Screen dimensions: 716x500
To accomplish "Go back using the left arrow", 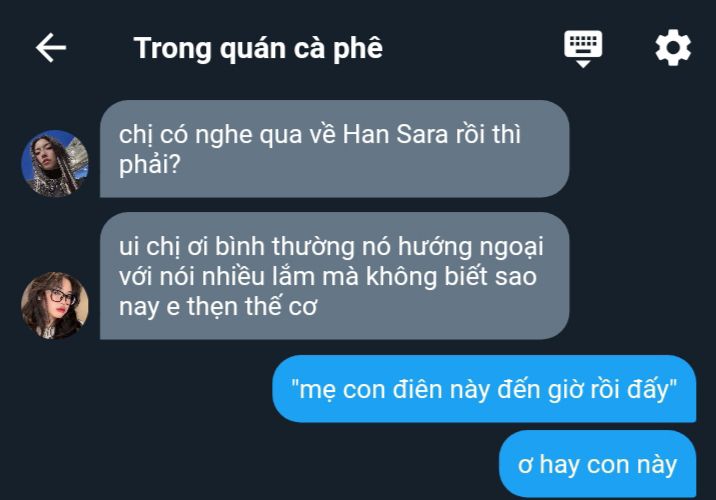I will pos(51,47).
